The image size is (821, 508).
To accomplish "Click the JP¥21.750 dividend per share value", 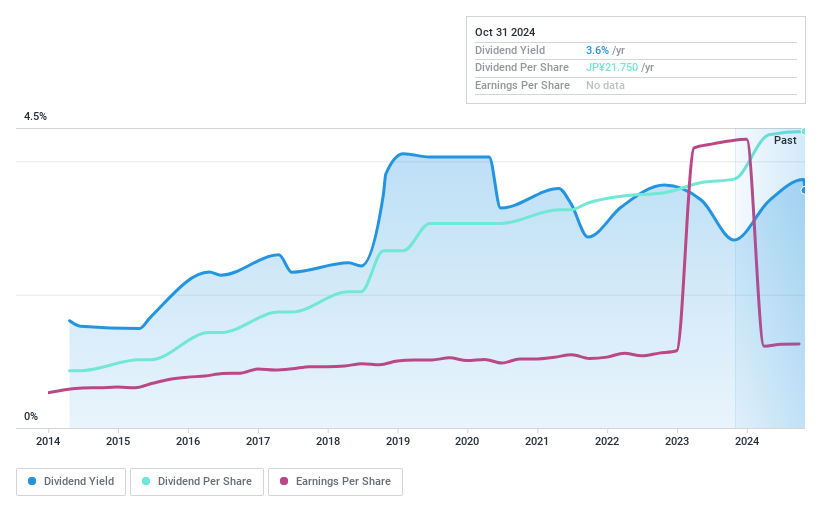I will click(x=612, y=68).
